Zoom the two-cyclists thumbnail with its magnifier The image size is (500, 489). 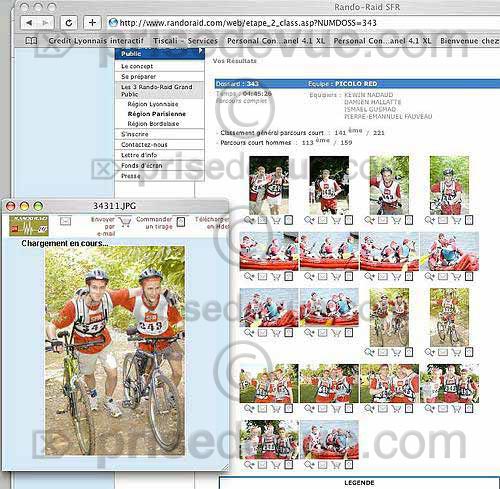[x=369, y=352]
